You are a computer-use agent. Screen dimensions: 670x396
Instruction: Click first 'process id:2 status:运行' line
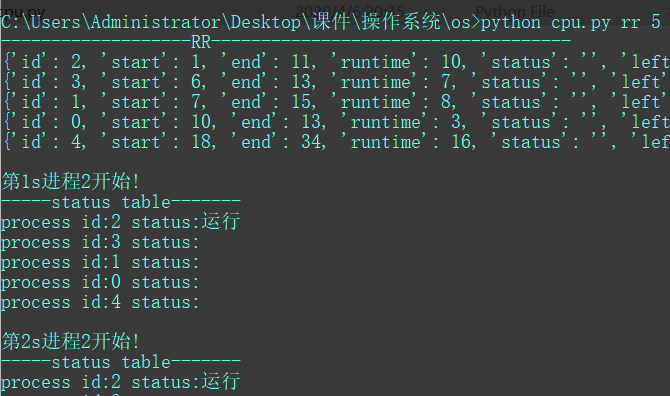click(x=120, y=222)
